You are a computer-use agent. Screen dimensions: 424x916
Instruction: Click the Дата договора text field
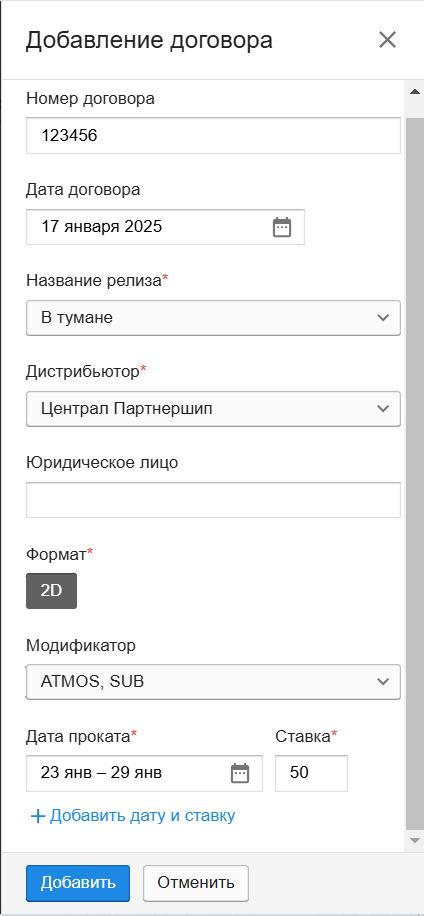tap(165, 227)
